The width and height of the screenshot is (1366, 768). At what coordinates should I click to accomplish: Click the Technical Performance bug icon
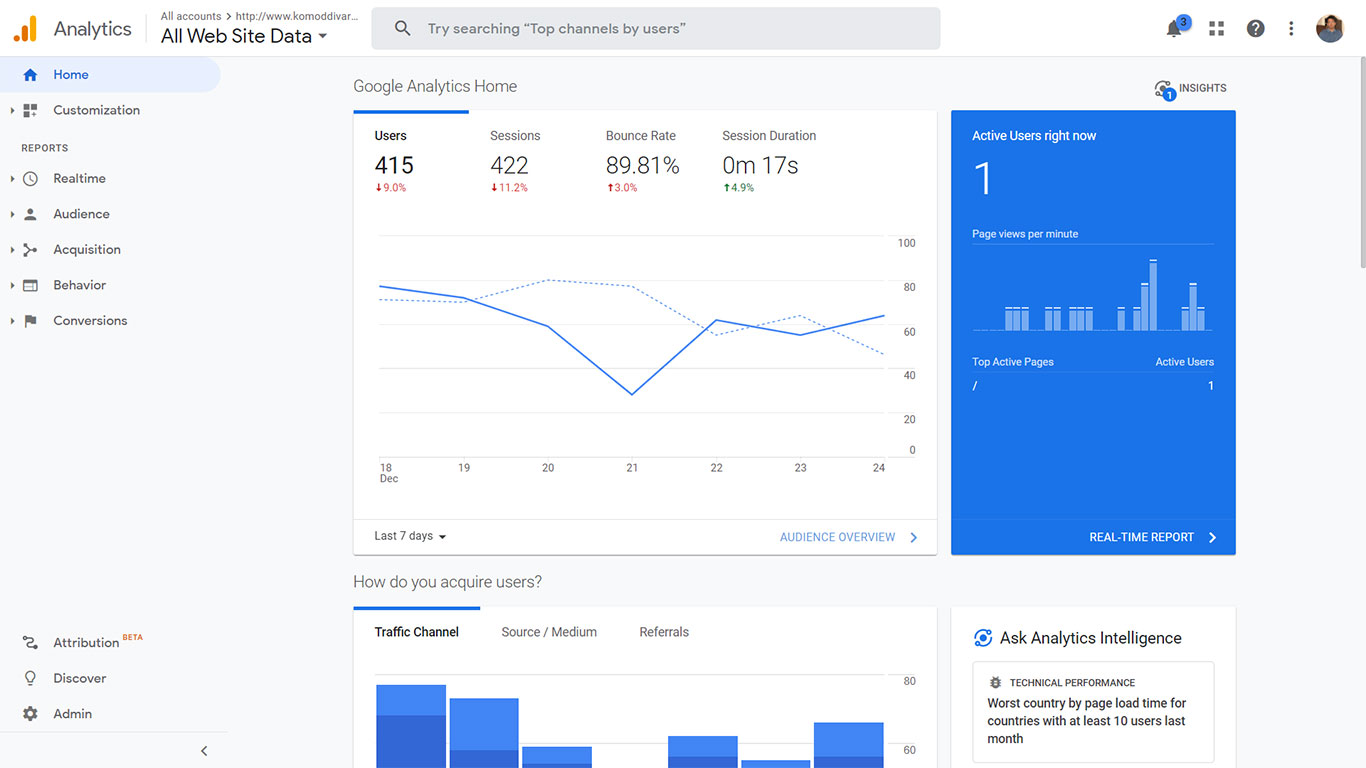(x=995, y=683)
